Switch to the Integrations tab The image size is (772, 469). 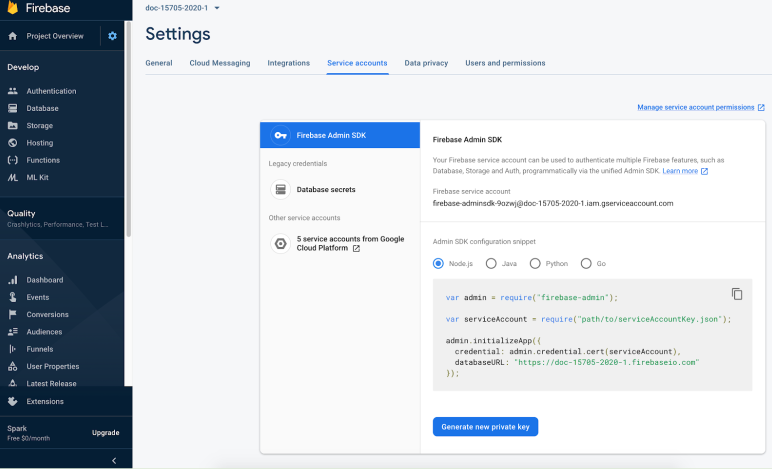(x=289, y=63)
